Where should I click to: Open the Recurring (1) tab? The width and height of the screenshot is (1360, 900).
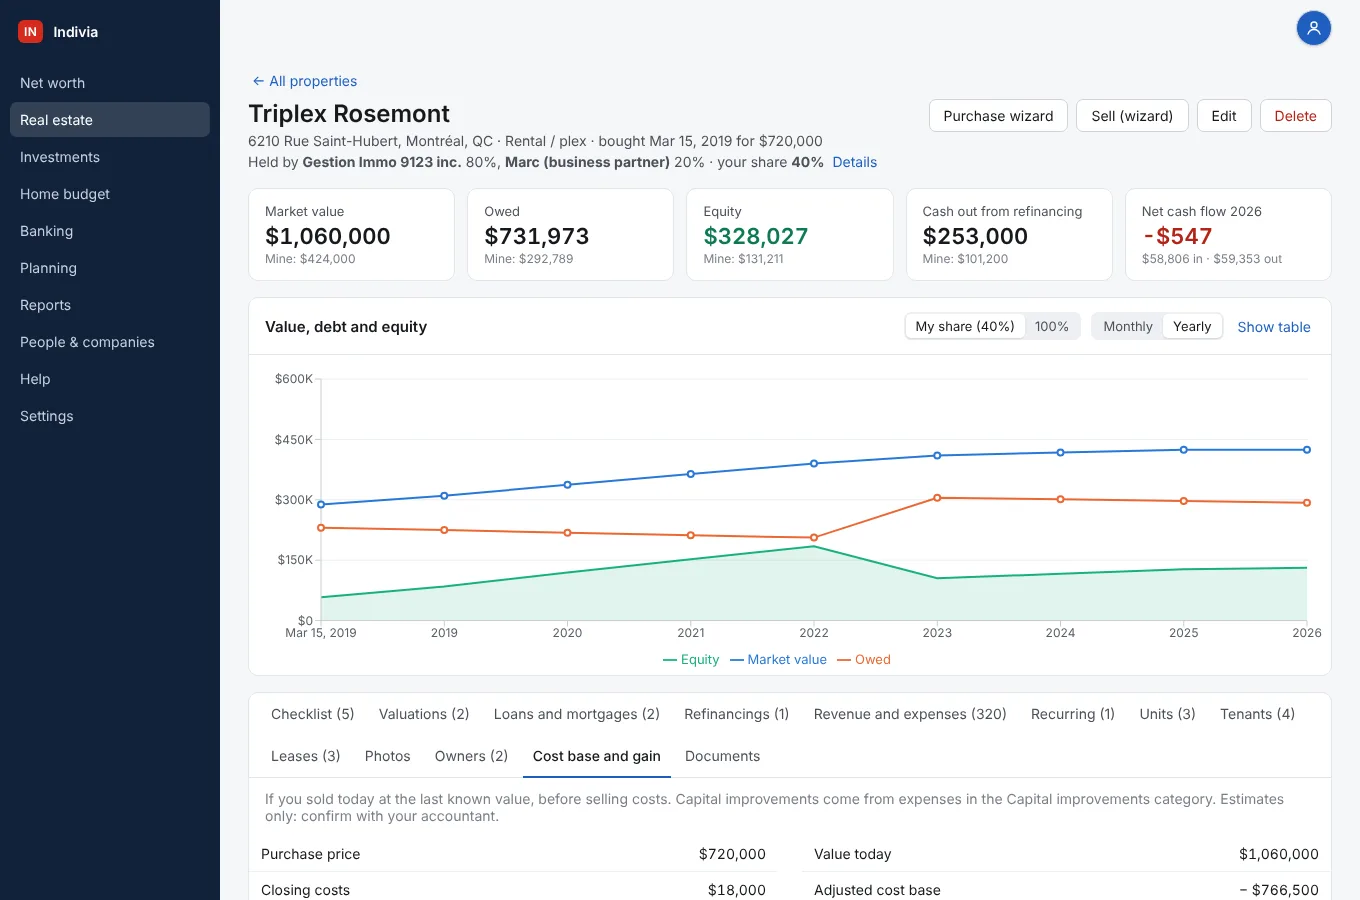pos(1073,714)
